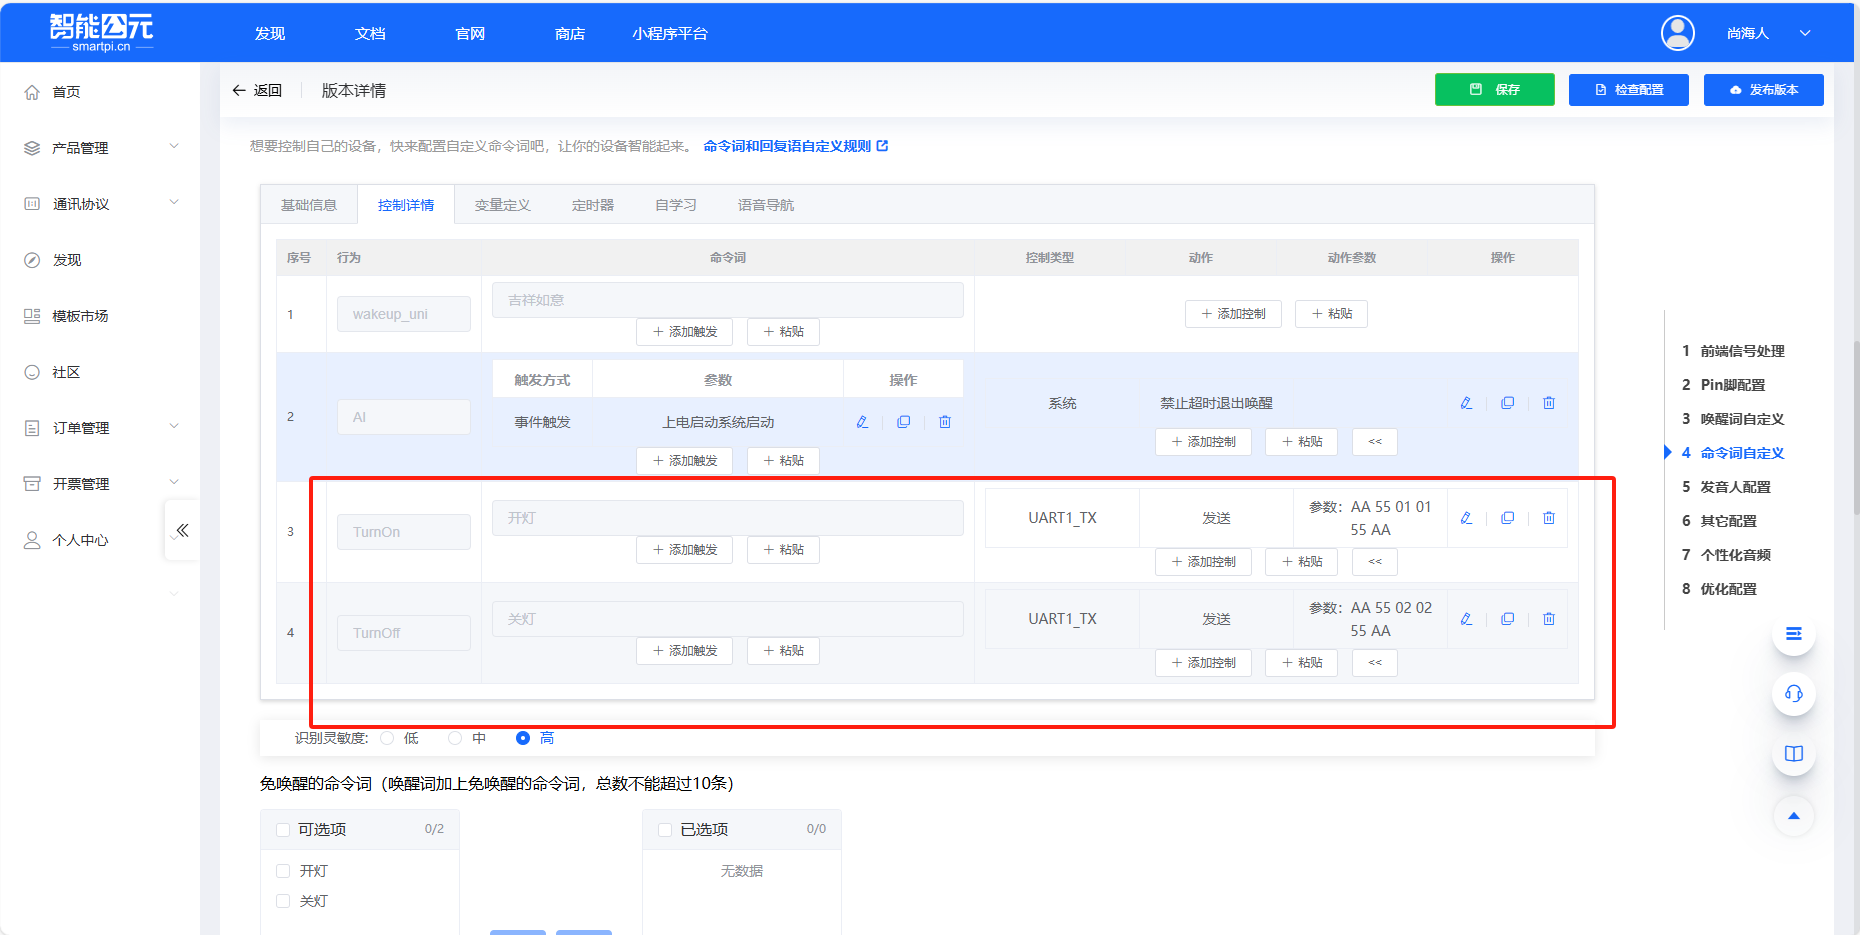This screenshot has height=935, width=1860.
Task: Click edit icon for TurnOn UART1_TX action
Action: click(1466, 518)
